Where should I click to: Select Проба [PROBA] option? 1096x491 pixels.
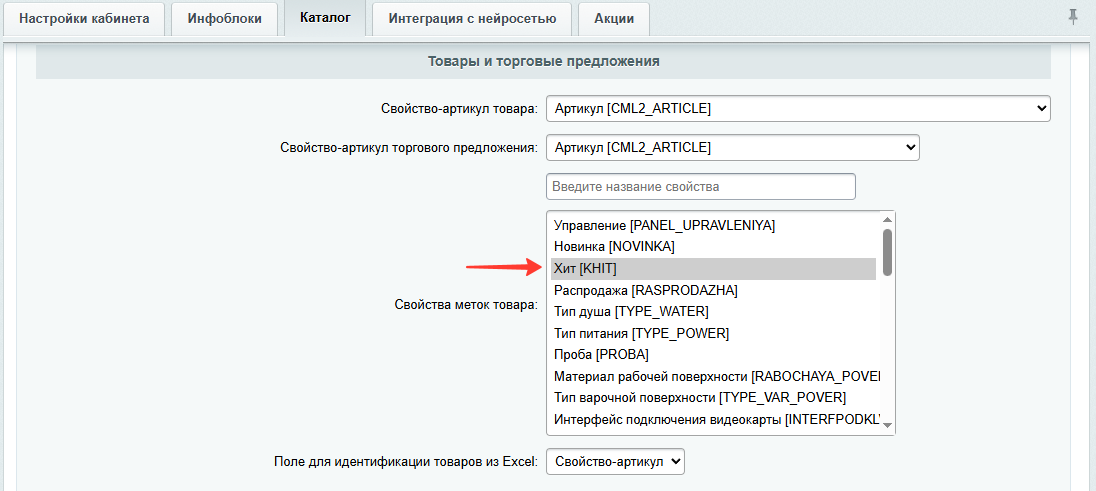(714, 355)
